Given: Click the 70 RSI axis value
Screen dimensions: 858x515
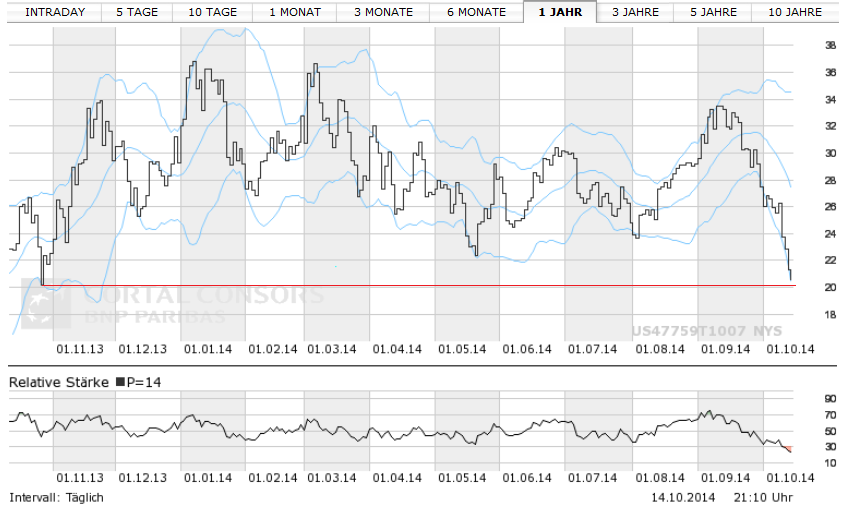Looking at the screenshot, I should pyautogui.click(x=830, y=415).
